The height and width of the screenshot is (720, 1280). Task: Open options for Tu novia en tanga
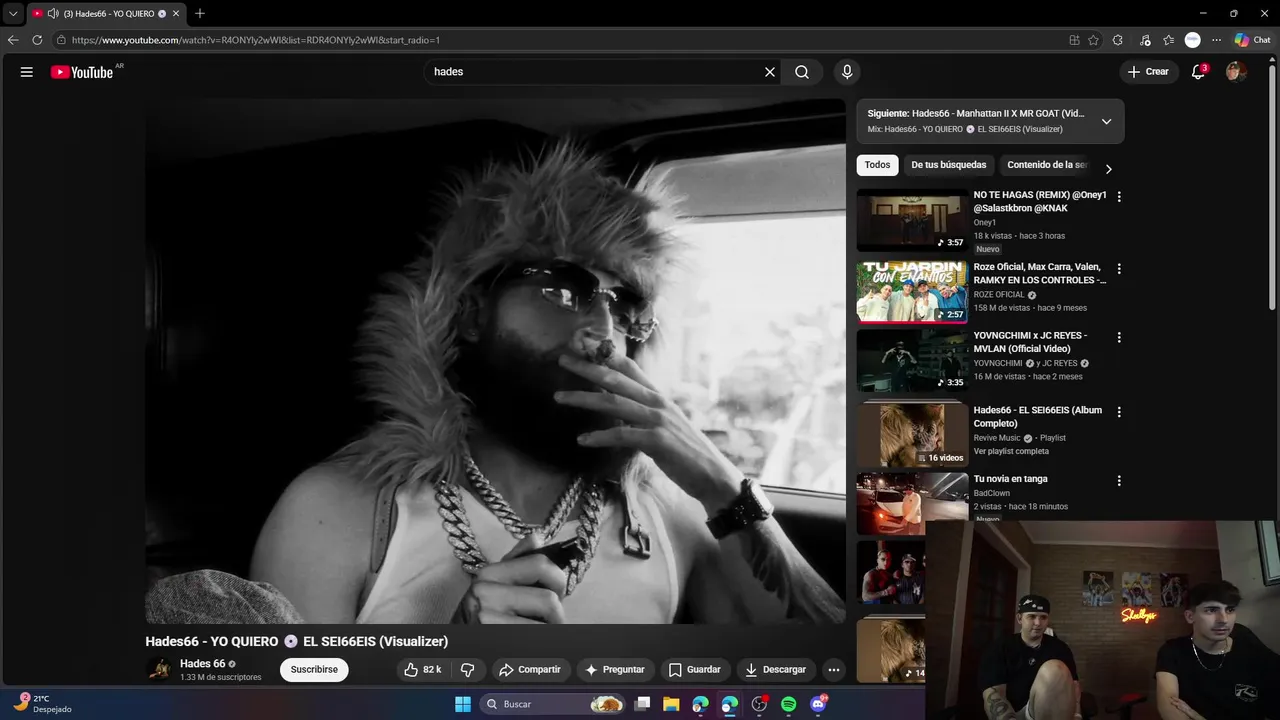[x=1119, y=481]
